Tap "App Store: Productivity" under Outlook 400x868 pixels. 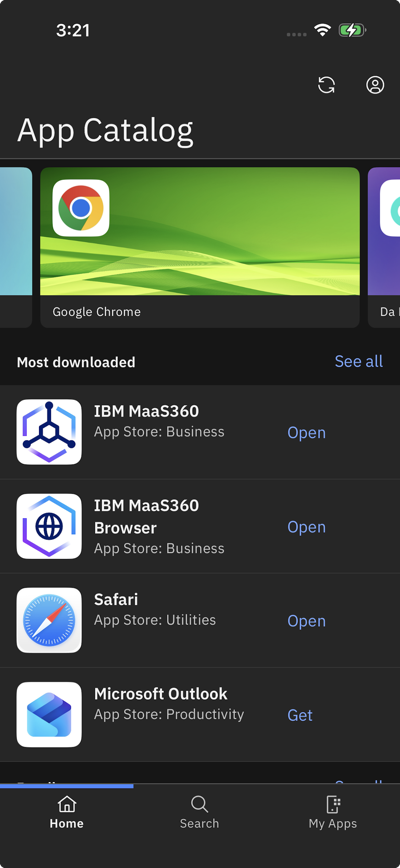tap(169, 714)
